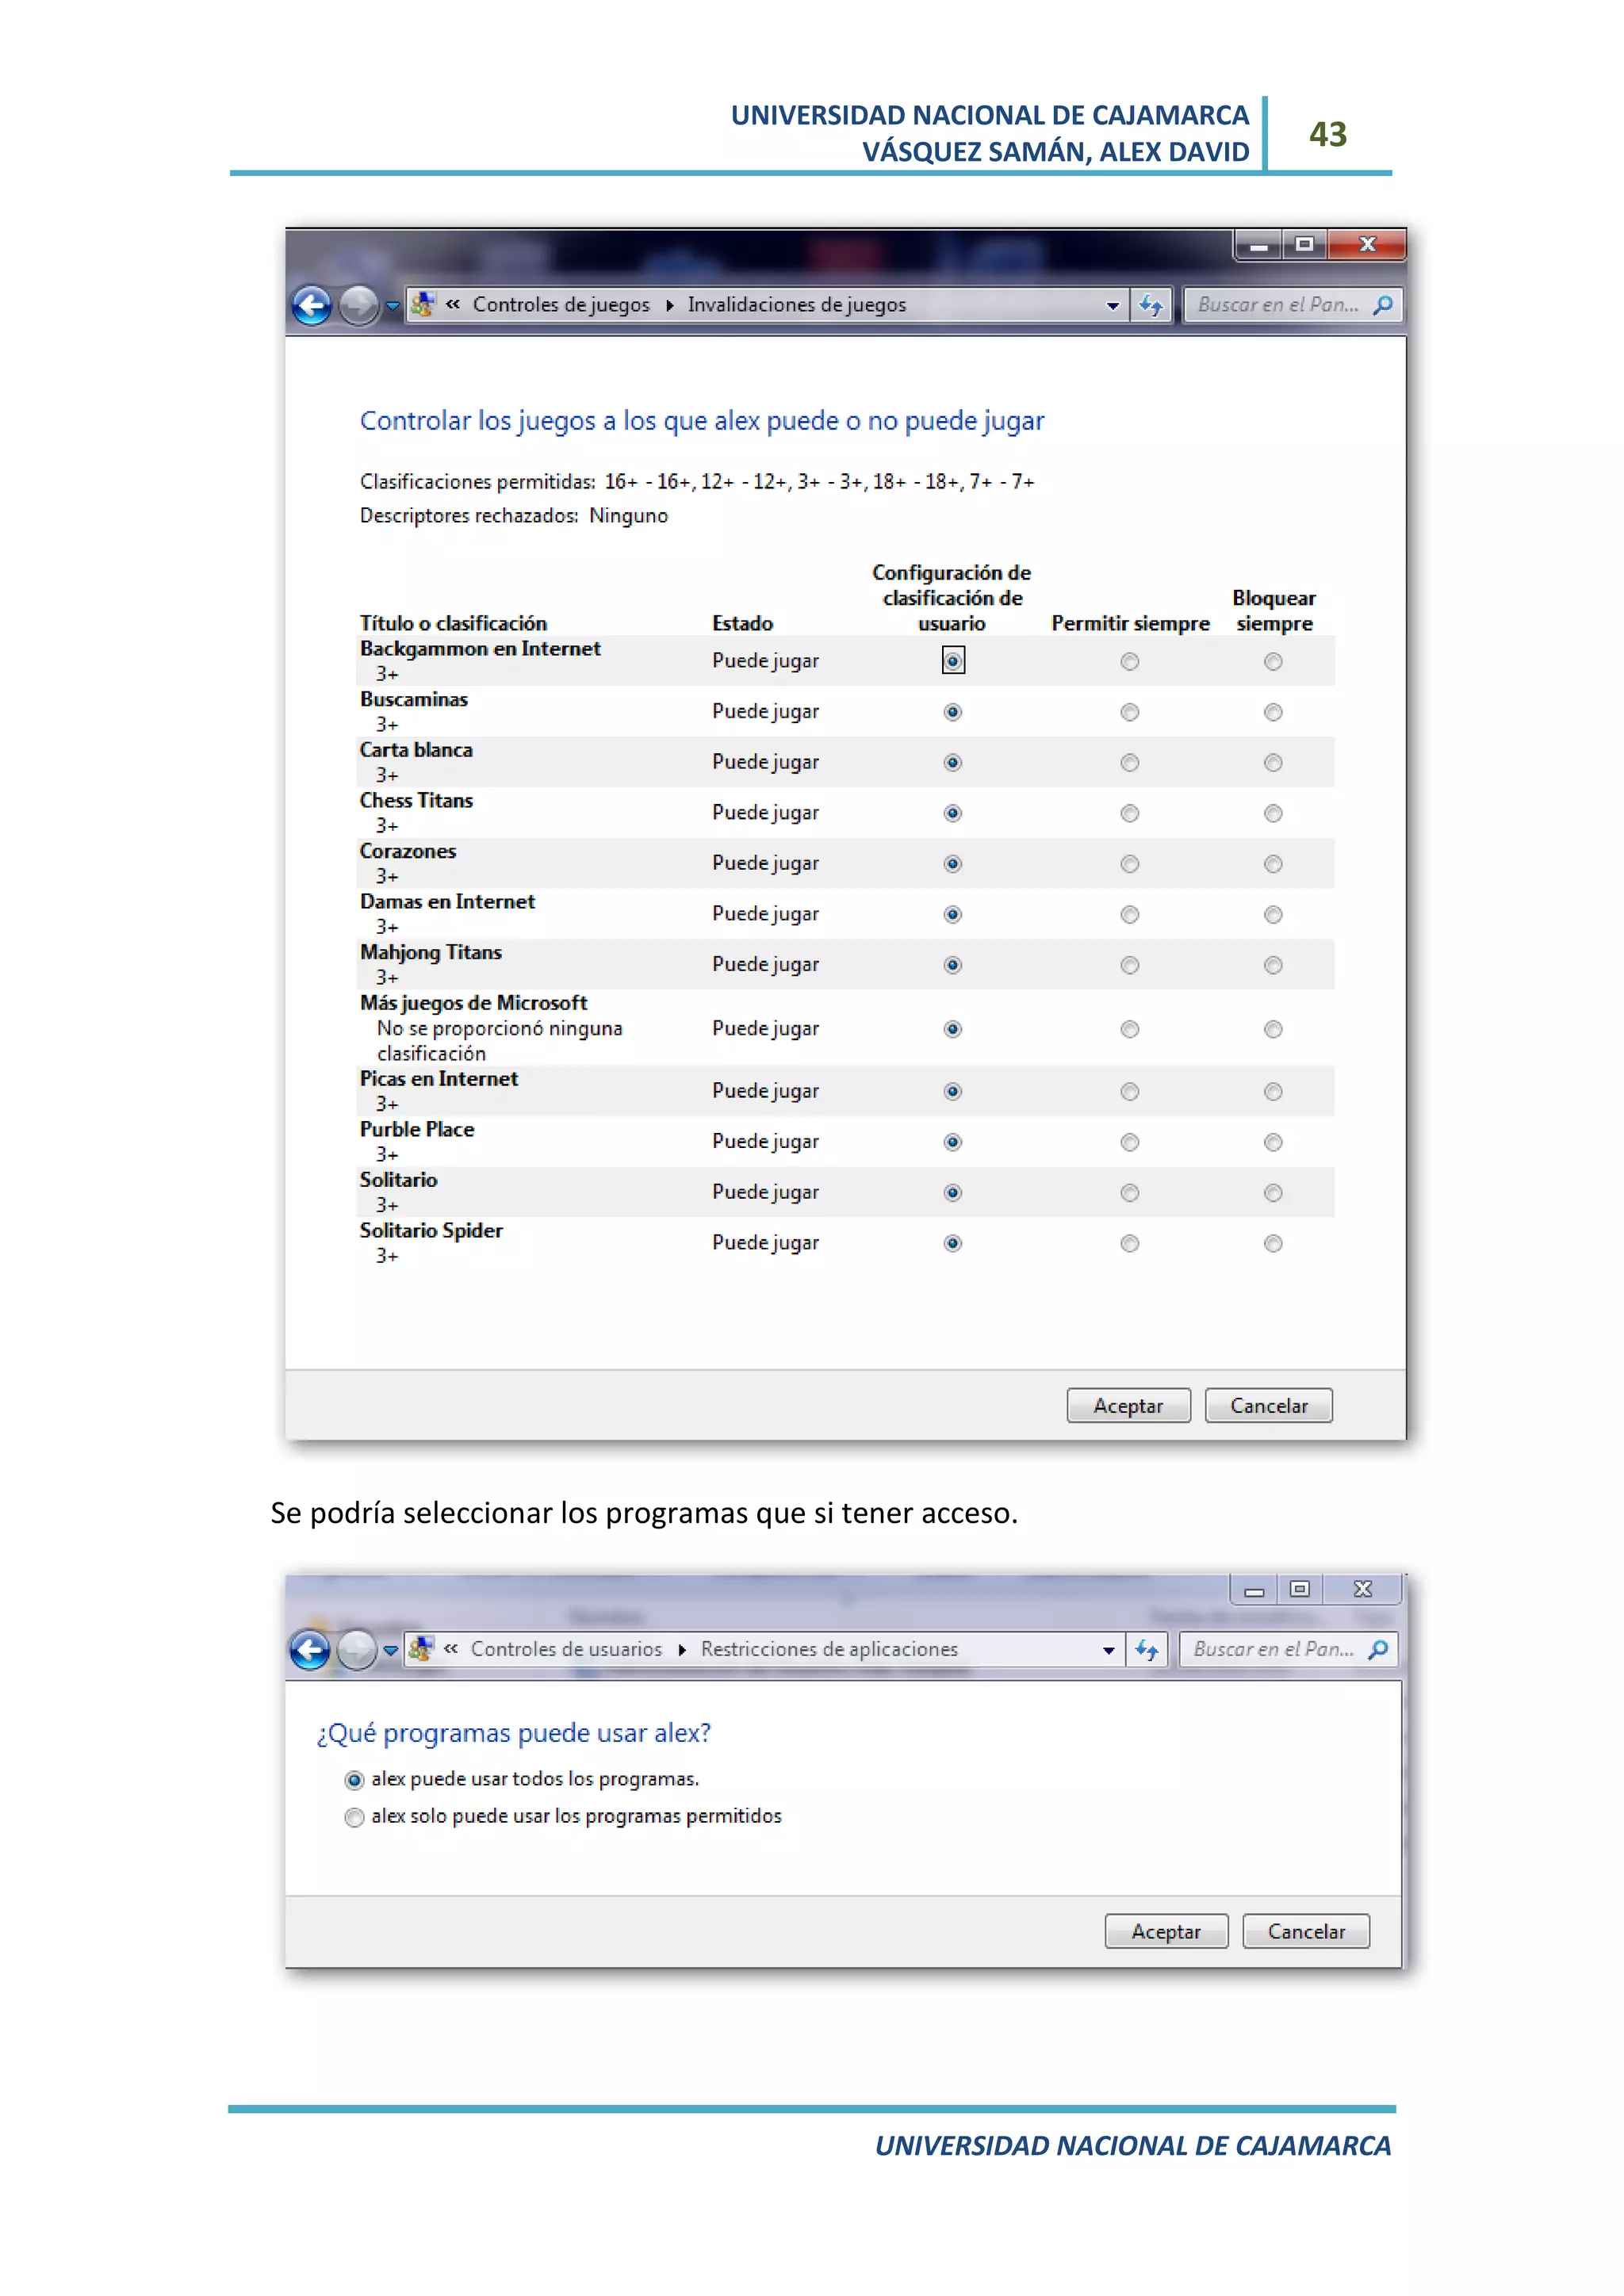Select Permitir siempre for Buscaminas

[x=1129, y=712]
